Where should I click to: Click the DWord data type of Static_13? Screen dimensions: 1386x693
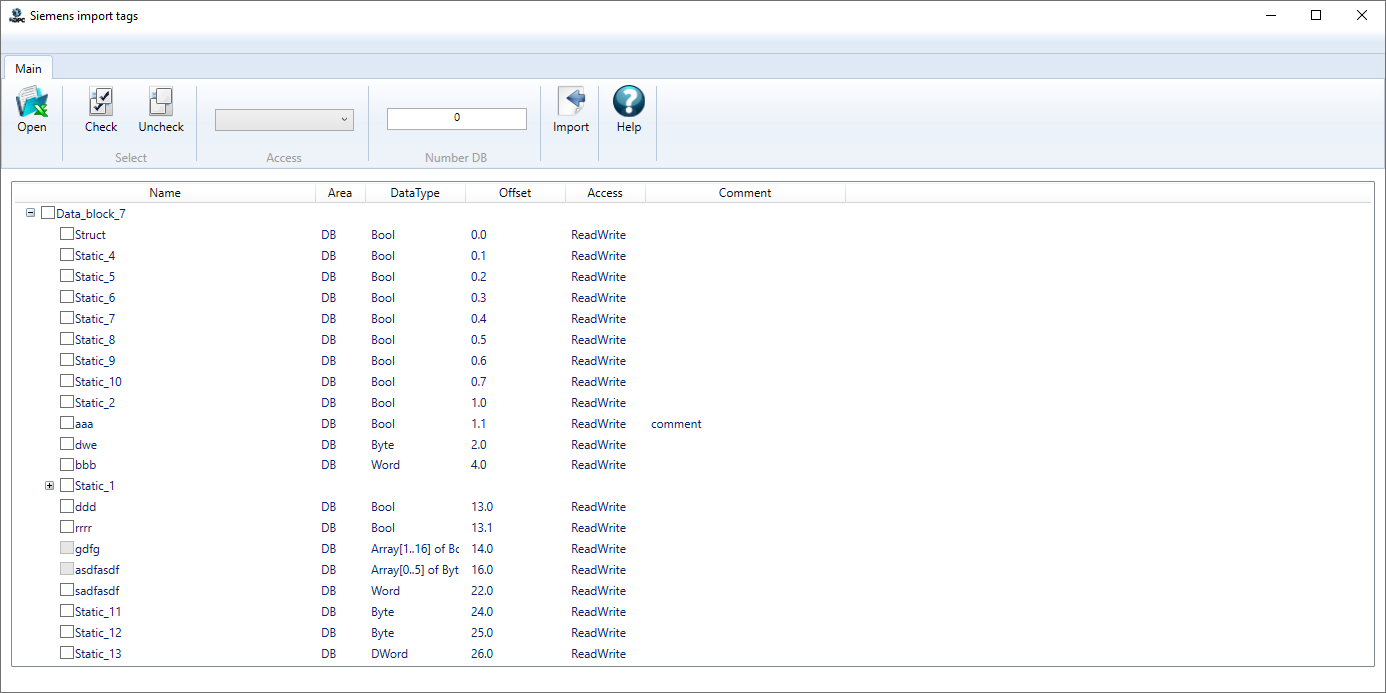coord(389,654)
